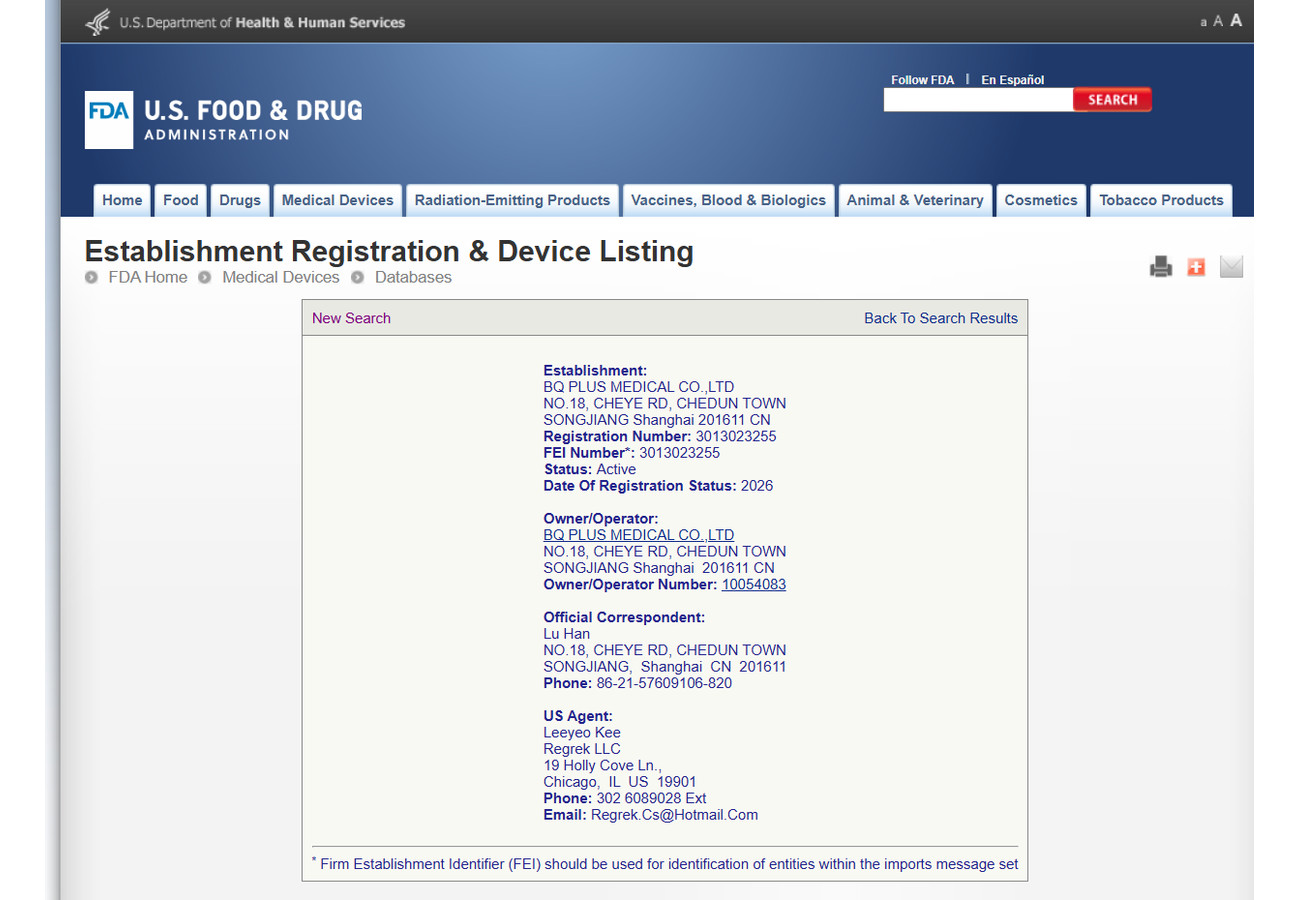Follow the 'Follow FDA' link
Image resolution: width=1300 pixels, height=900 pixels.
922,80
